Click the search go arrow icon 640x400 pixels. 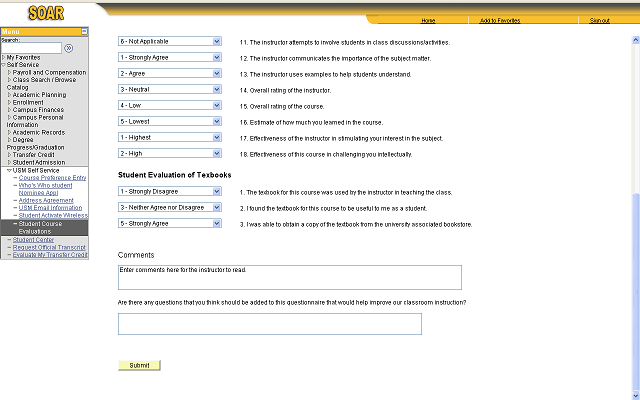[69, 48]
